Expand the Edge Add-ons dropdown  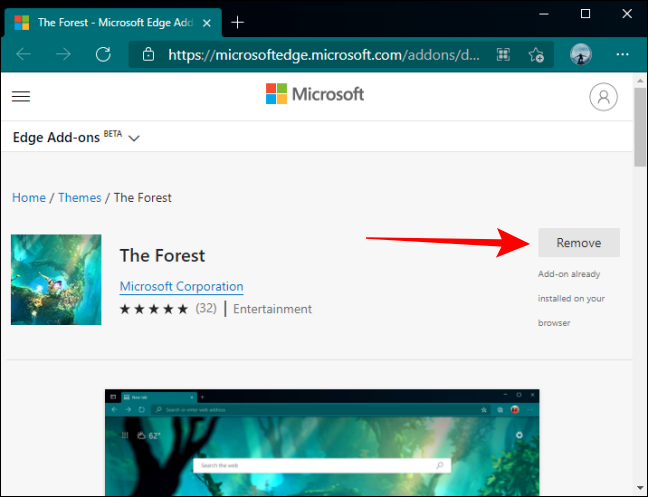pos(134,138)
